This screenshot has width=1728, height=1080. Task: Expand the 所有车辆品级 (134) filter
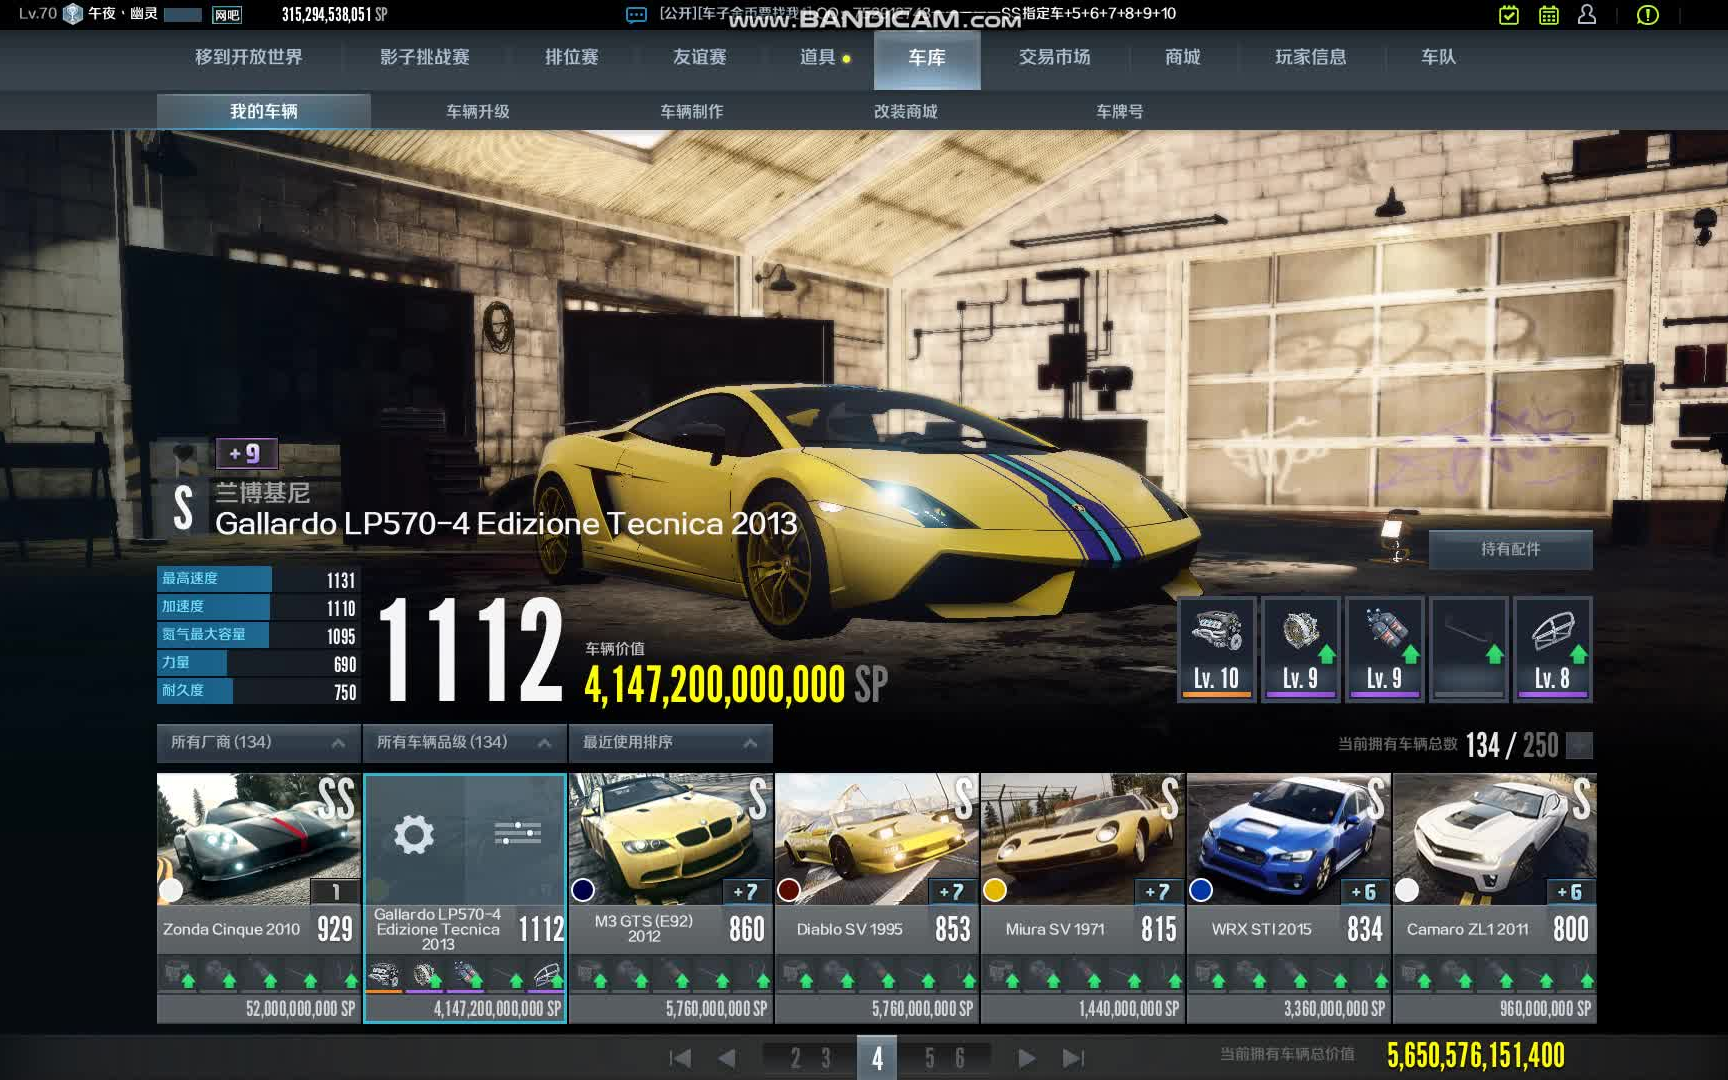tap(465, 743)
